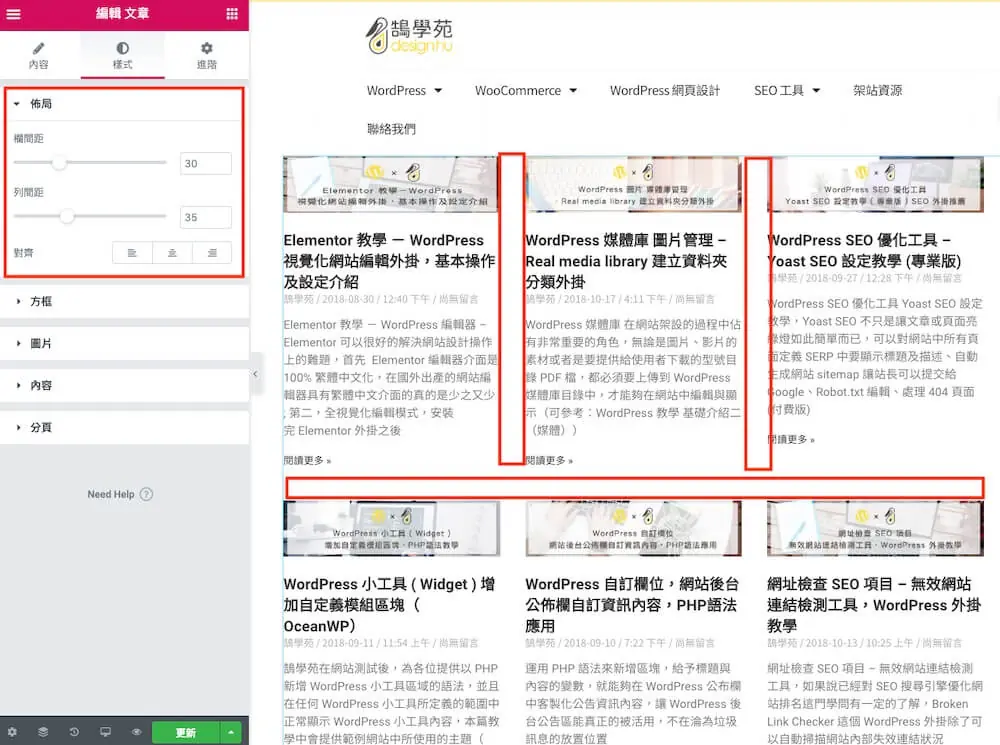This screenshot has height=745, width=1000.
Task: Open WordPress 小工具 Widget post thumbnail
Action: pyautogui.click(x=390, y=528)
